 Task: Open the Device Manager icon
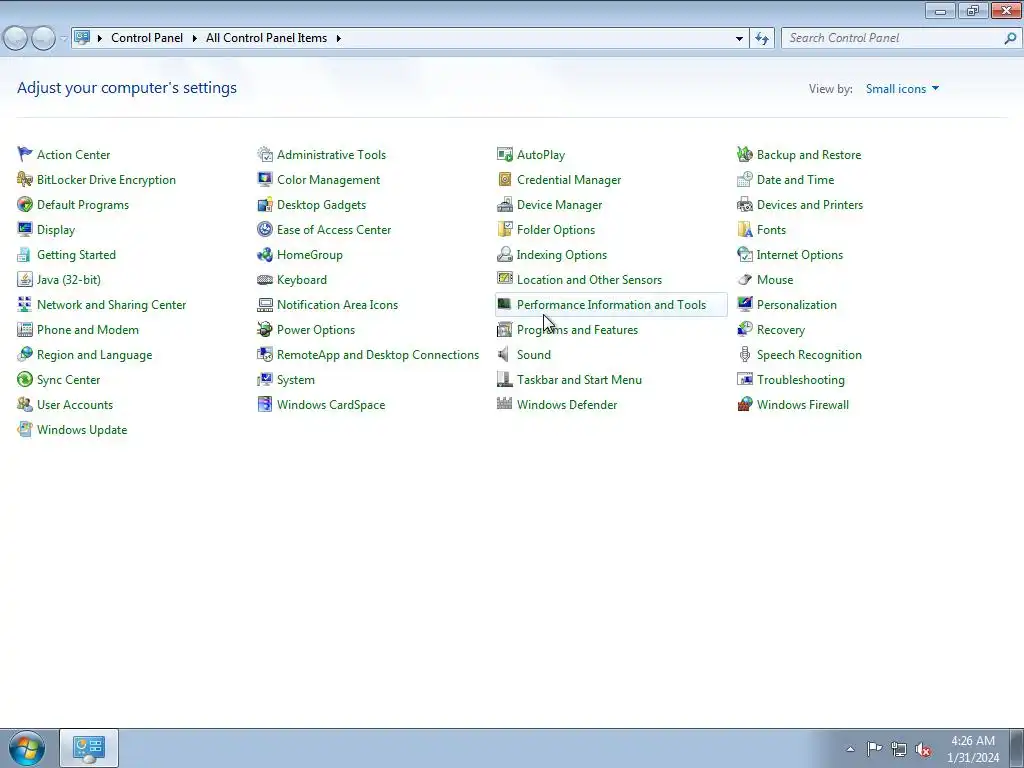[505, 204]
